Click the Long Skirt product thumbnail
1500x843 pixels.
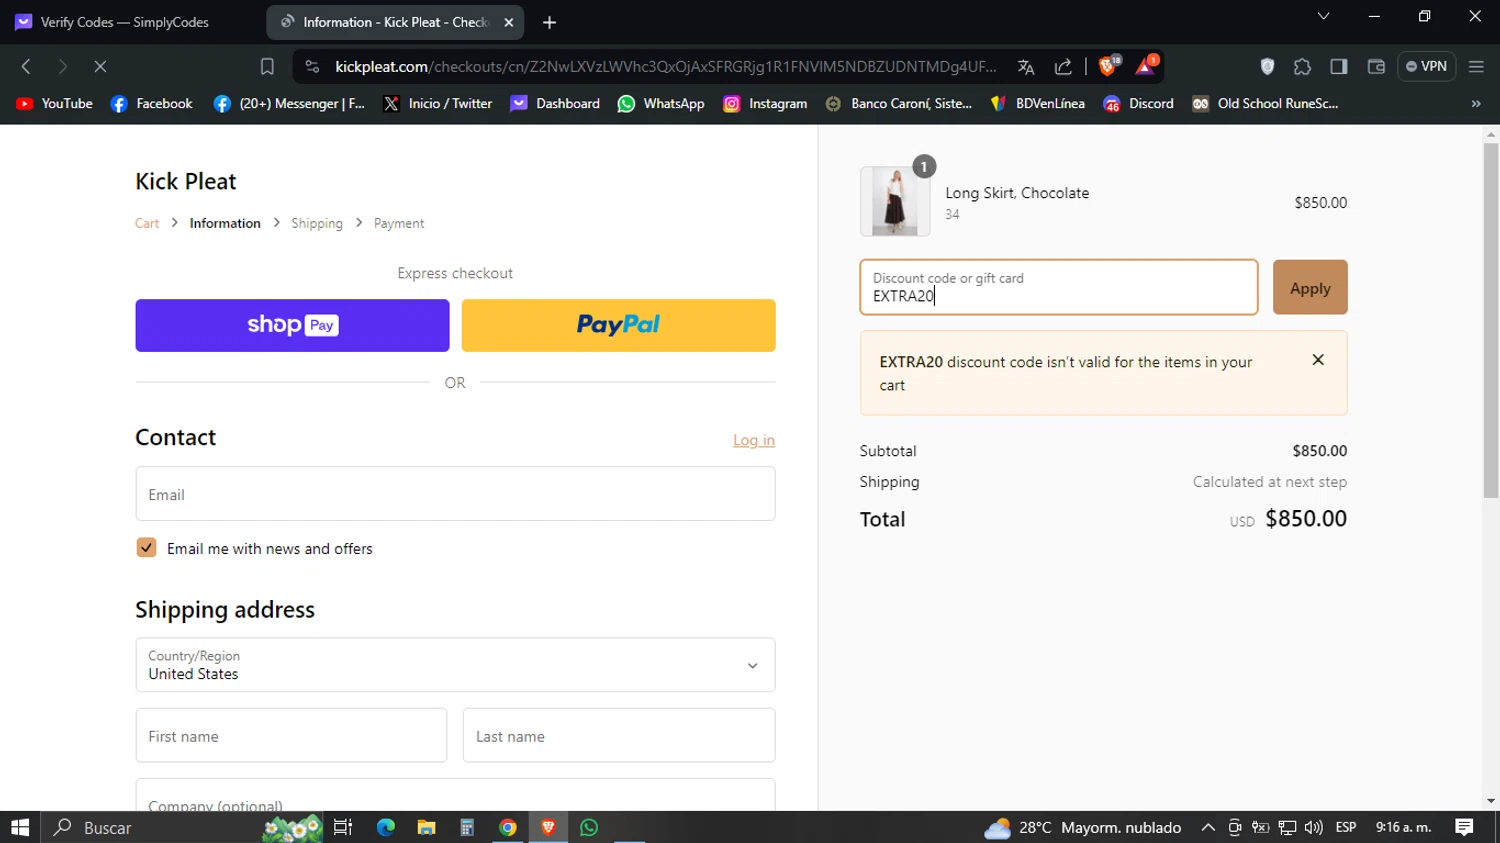pos(895,202)
